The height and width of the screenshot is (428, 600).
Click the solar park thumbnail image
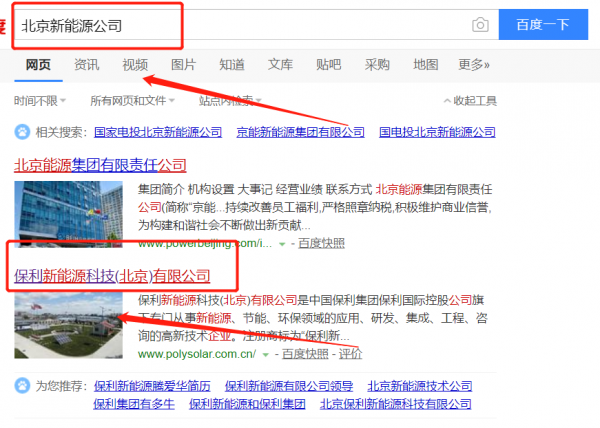coord(68,325)
